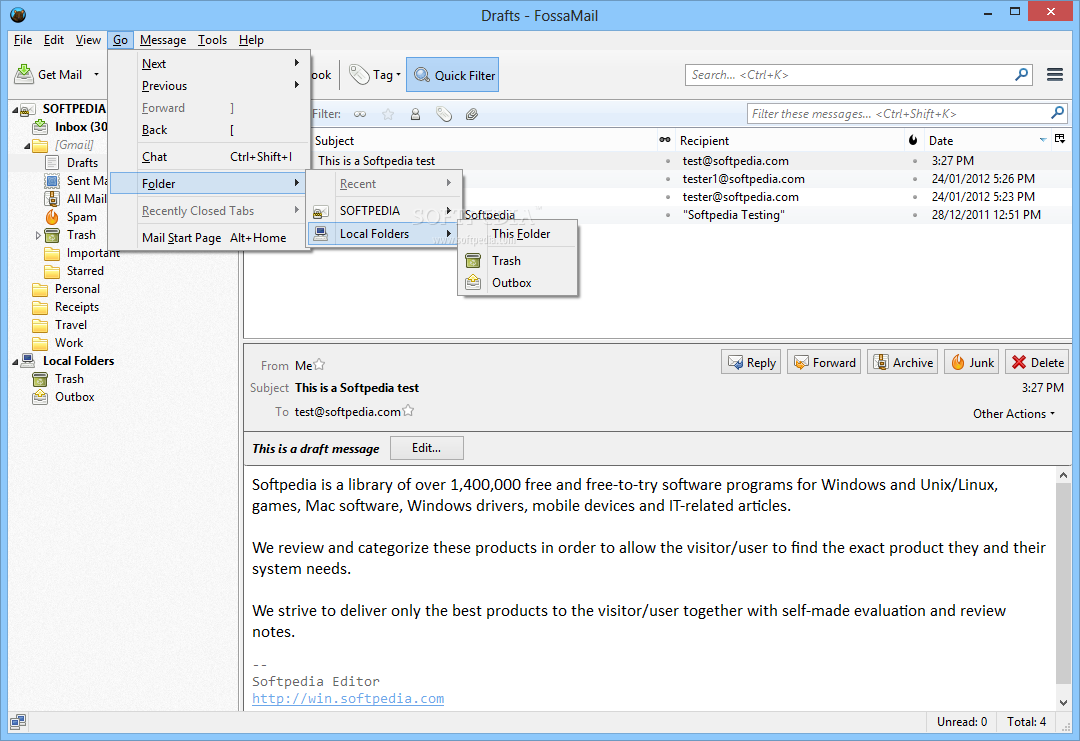The height and width of the screenshot is (741, 1080).
Task: Open the hamburger application menu
Action: (1055, 74)
